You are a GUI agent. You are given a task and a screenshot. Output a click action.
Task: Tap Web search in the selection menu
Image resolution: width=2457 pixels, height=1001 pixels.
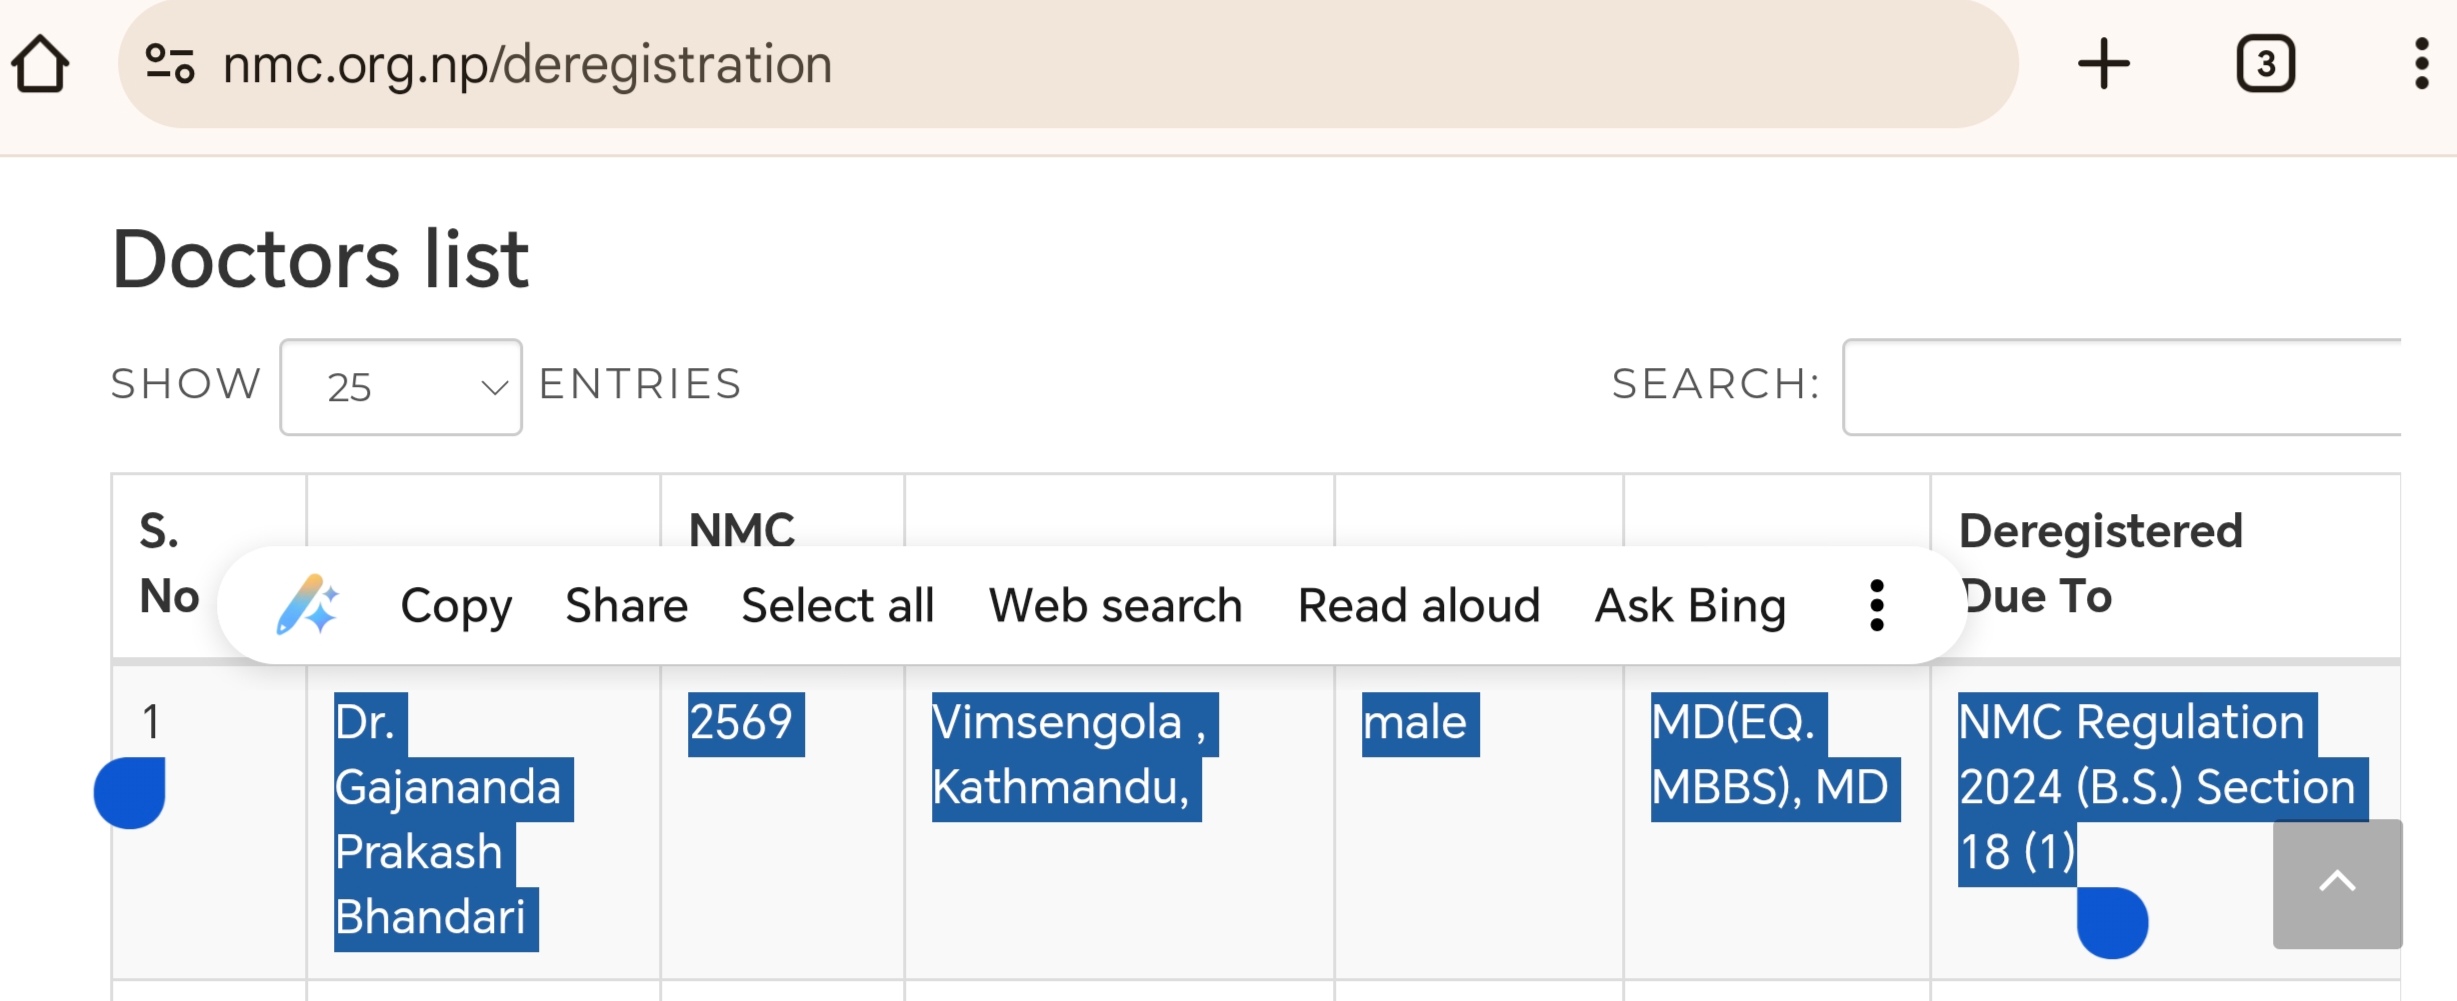[1115, 606]
